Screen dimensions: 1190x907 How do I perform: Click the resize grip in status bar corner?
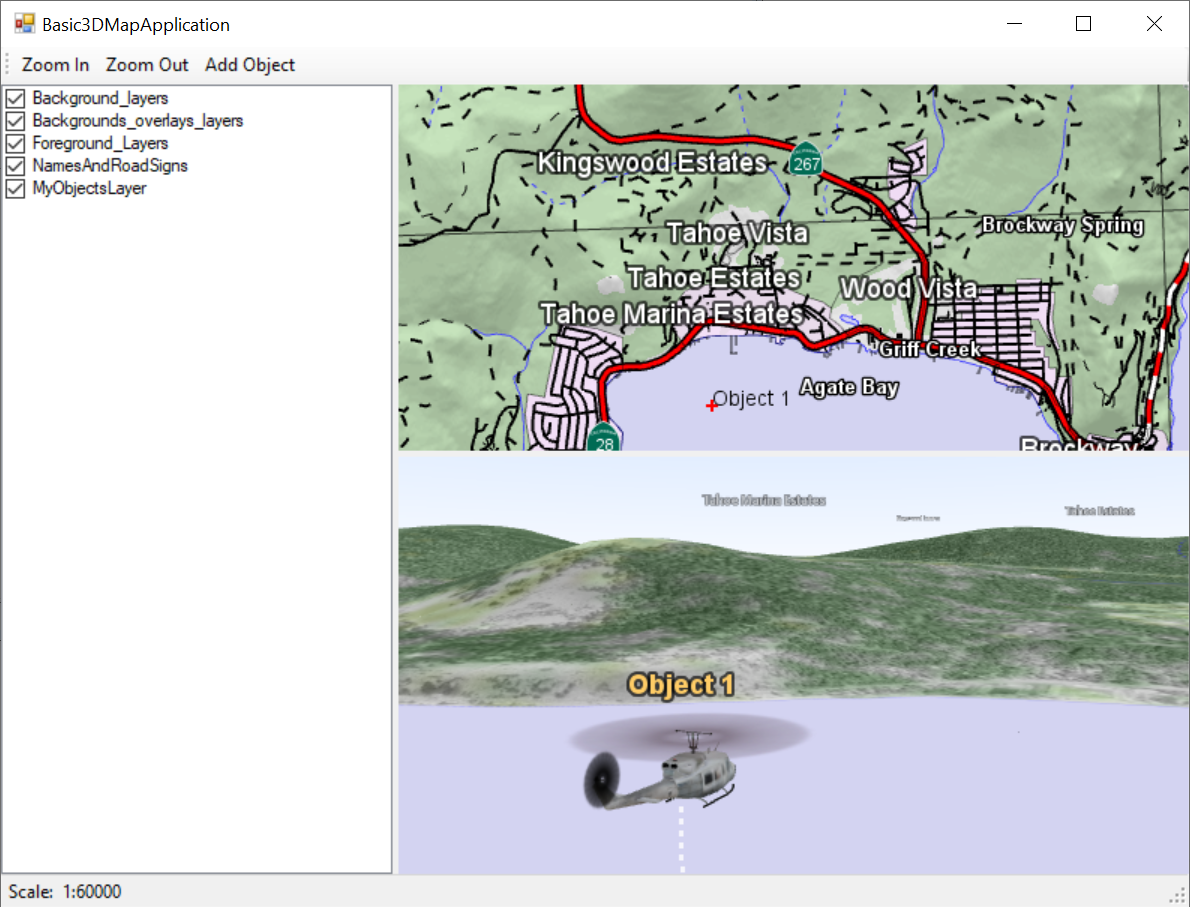1178,894
